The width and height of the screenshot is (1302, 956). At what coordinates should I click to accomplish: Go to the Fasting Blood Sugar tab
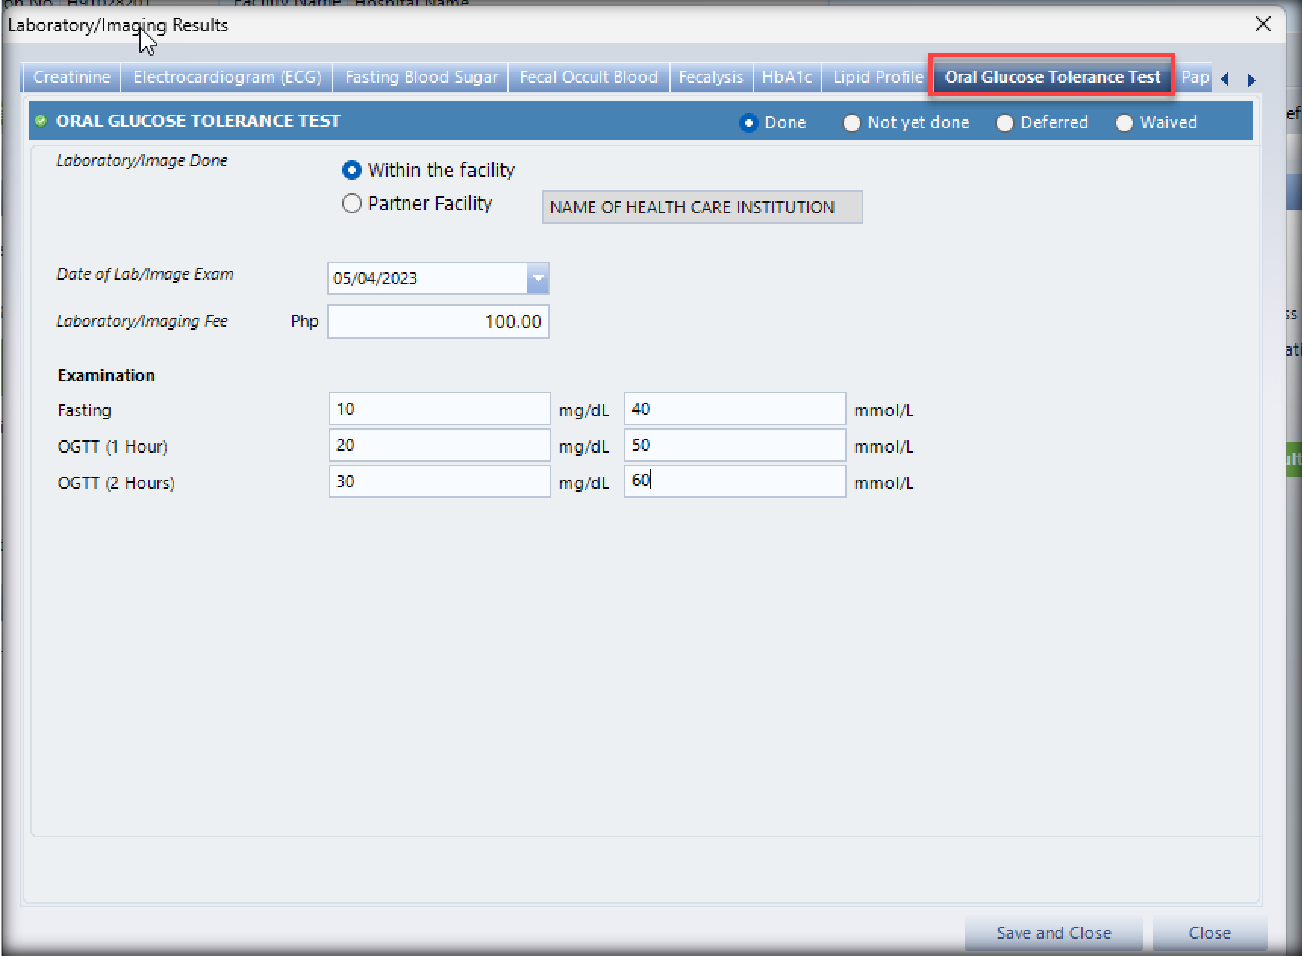(421, 77)
